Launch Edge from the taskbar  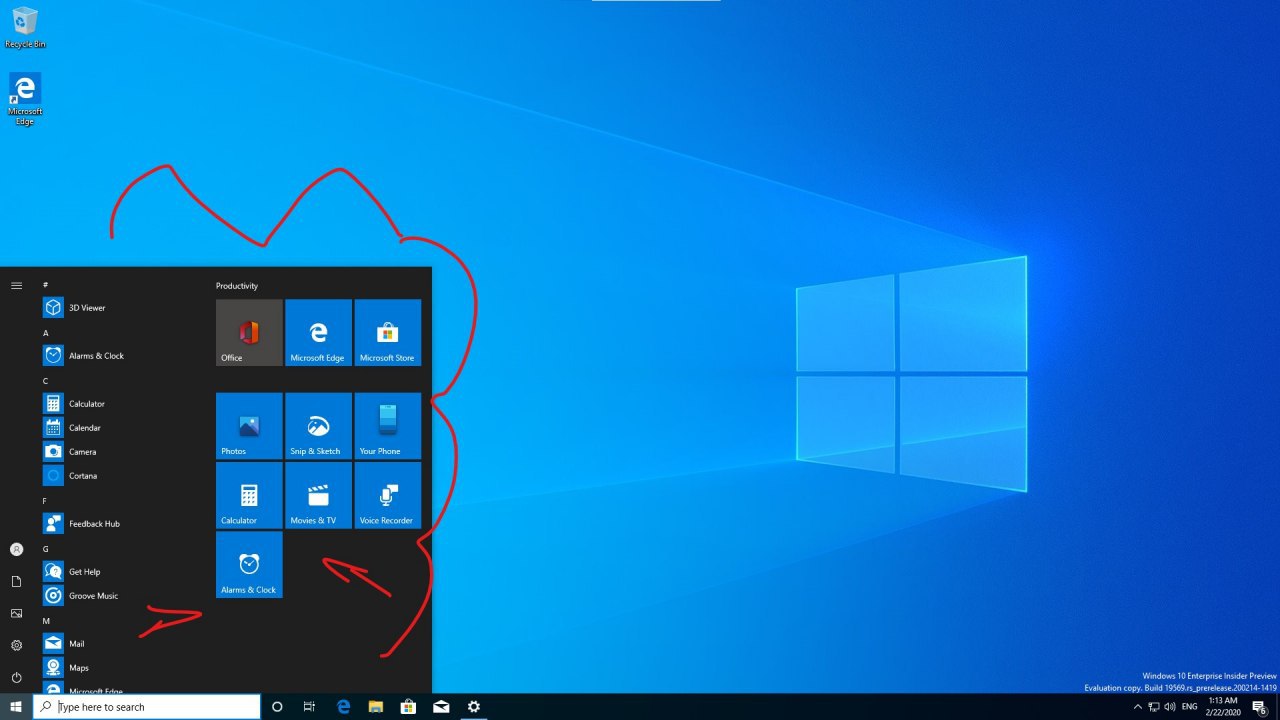[343, 707]
